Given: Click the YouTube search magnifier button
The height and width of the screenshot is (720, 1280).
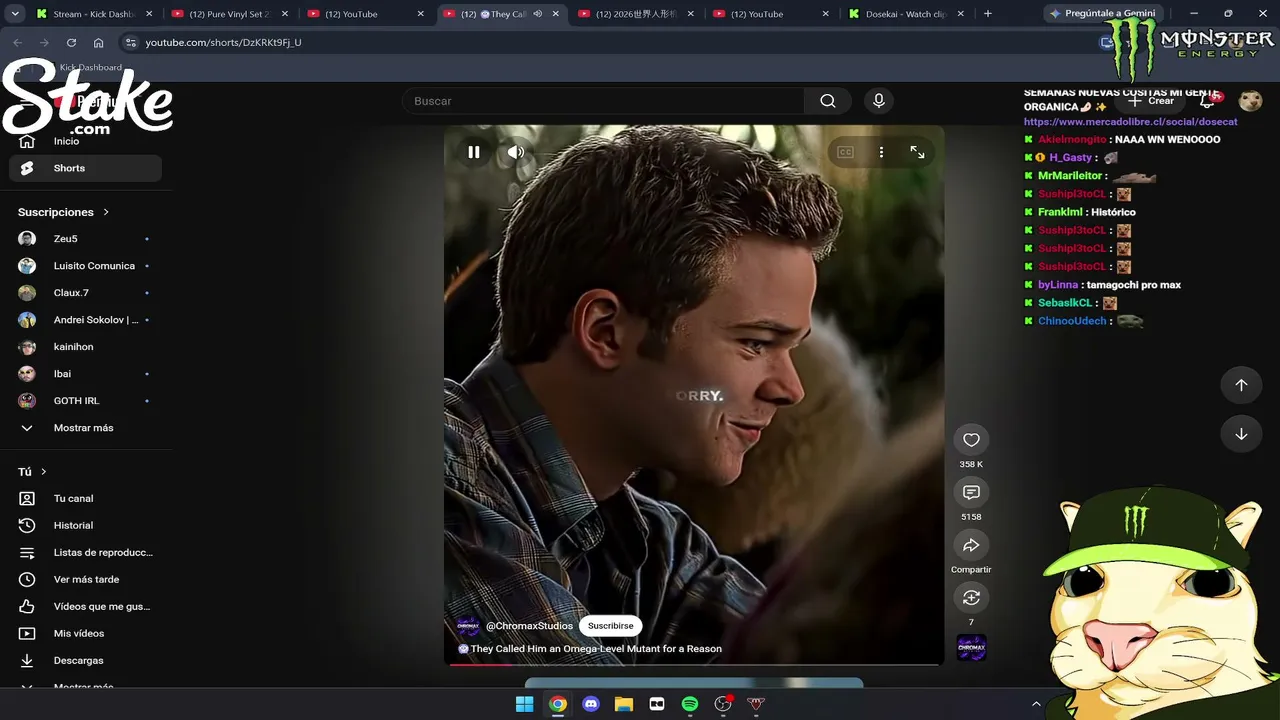Looking at the screenshot, I should point(828,101).
